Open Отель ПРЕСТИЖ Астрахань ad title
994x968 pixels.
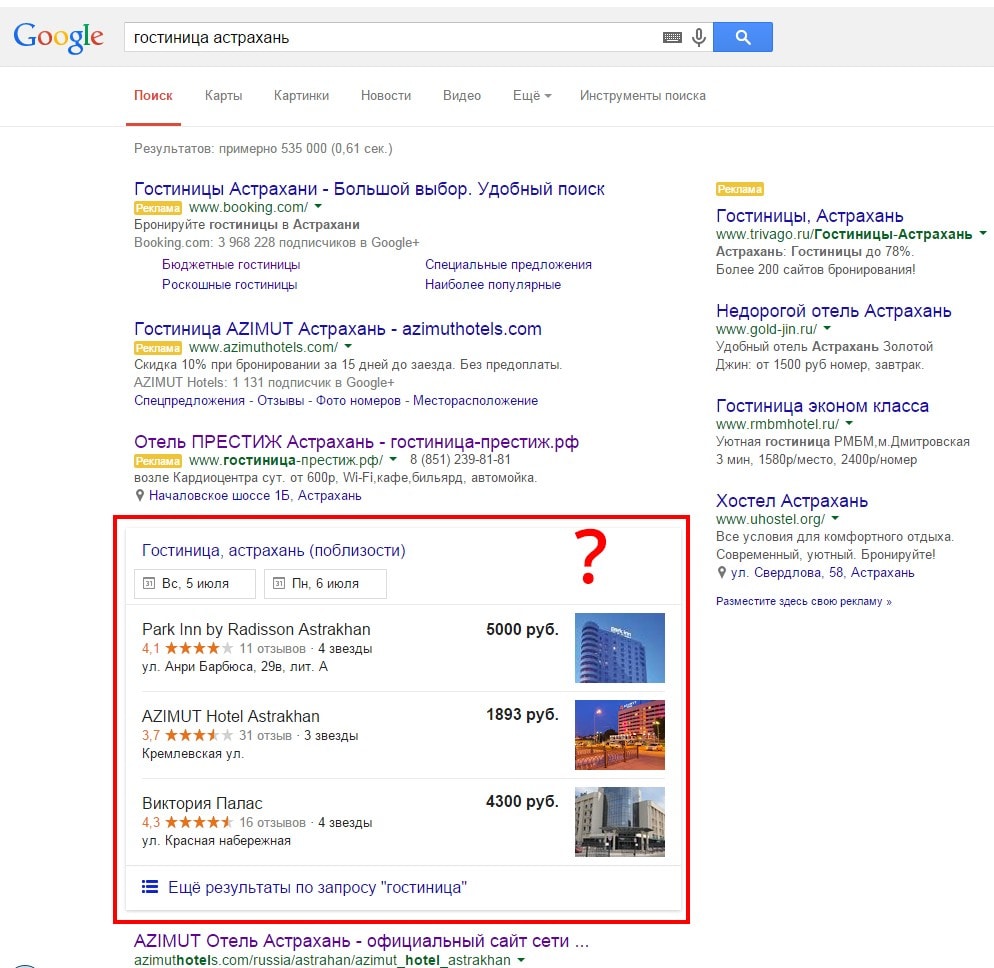tap(356, 442)
